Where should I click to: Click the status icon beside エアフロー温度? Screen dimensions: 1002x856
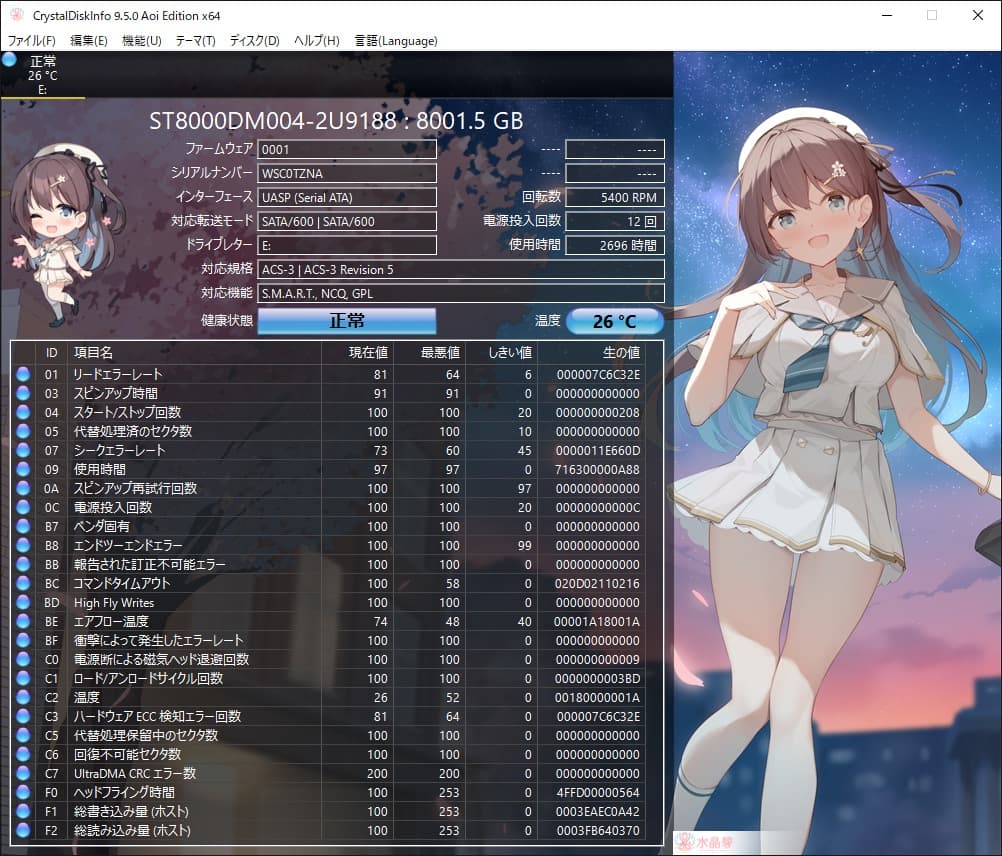coord(24,621)
